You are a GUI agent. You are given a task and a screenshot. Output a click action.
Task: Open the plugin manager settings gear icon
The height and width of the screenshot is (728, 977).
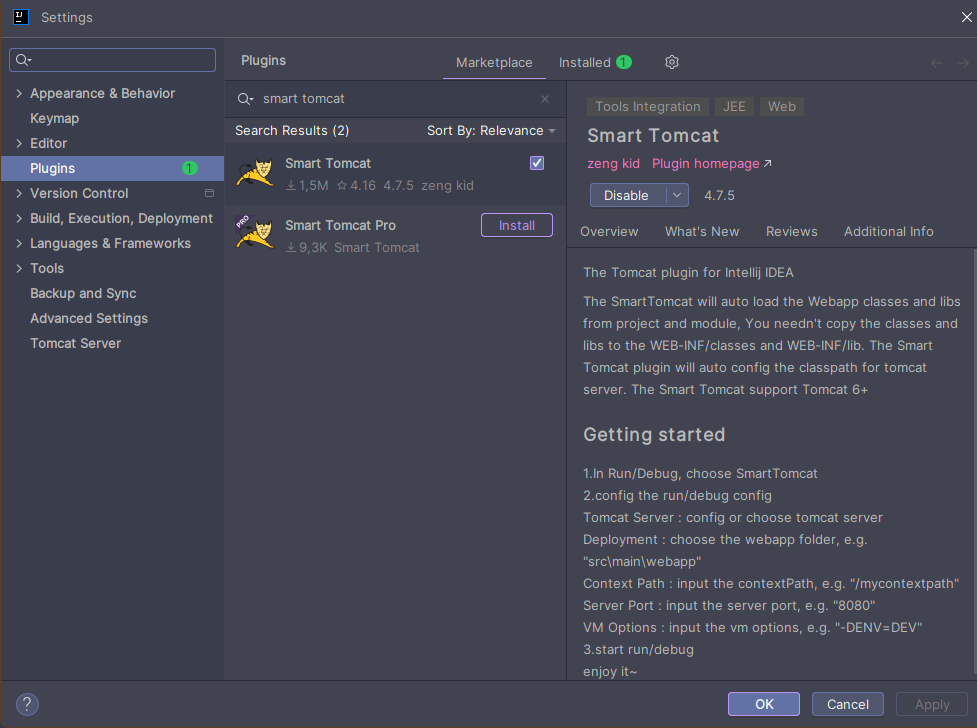pos(671,62)
